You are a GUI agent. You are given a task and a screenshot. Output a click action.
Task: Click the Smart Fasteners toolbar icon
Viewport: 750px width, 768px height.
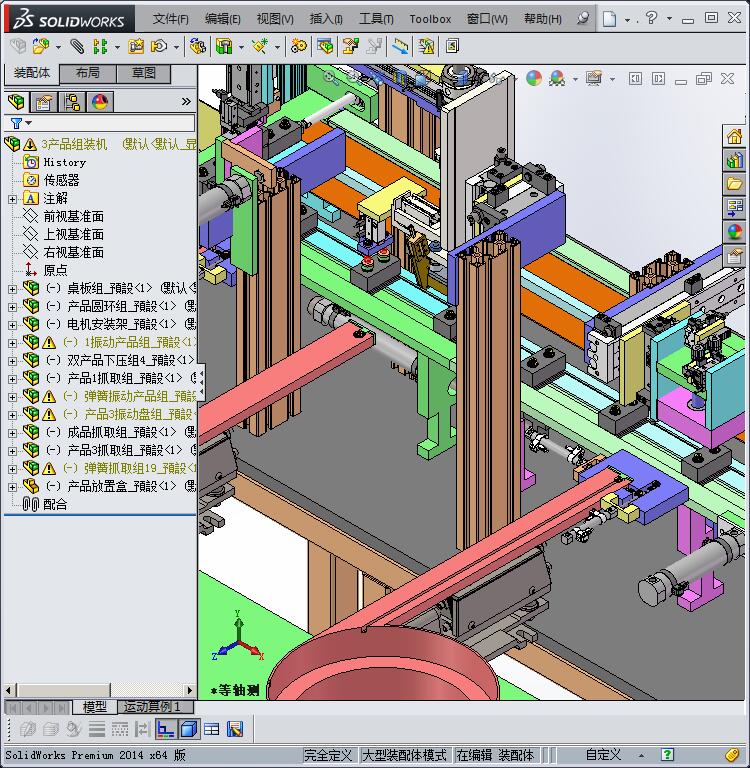[136, 47]
